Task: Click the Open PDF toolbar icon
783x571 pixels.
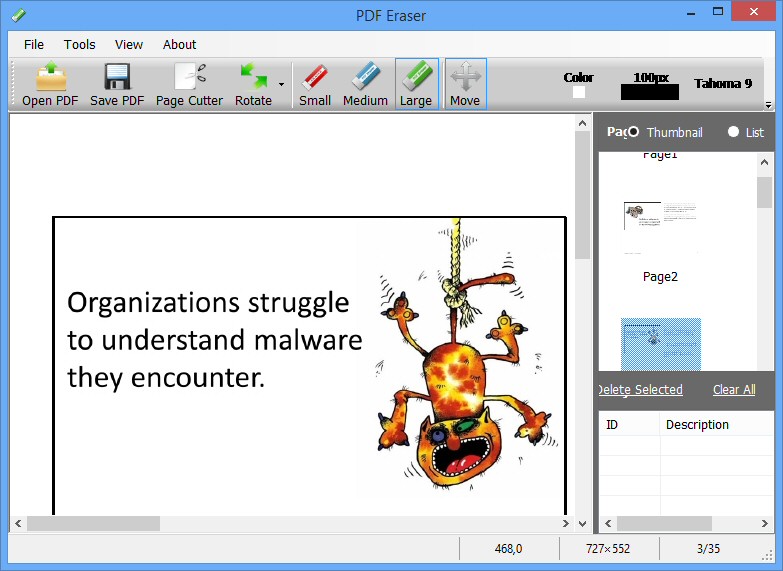Action: point(50,84)
